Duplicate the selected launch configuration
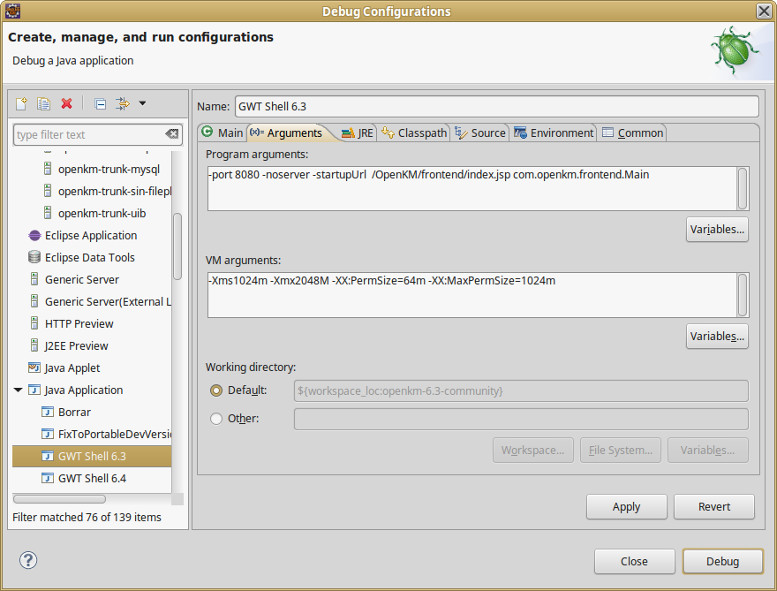Image resolution: width=777 pixels, height=591 pixels. (x=44, y=104)
